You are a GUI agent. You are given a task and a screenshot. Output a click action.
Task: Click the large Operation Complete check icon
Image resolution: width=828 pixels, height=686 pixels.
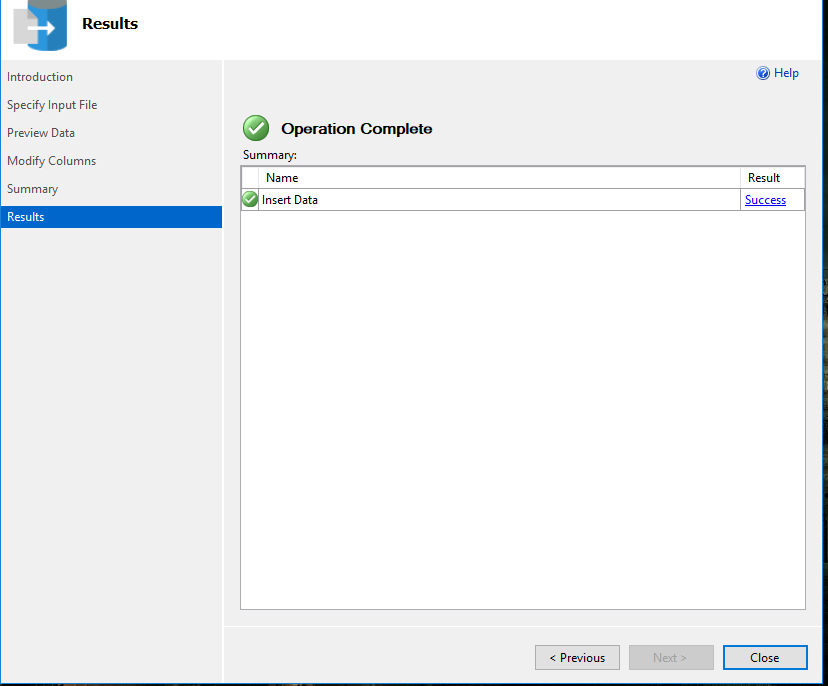pos(256,128)
